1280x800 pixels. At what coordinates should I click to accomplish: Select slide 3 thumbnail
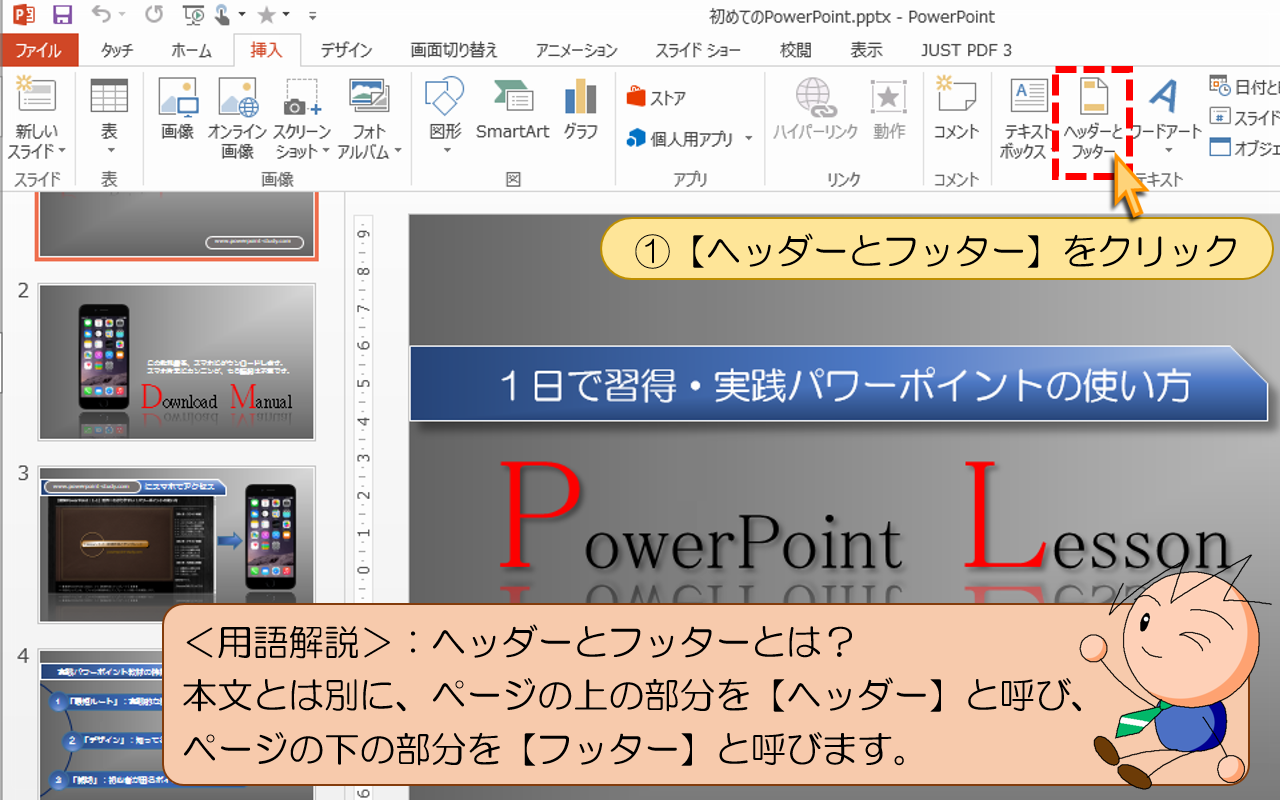[x=177, y=544]
